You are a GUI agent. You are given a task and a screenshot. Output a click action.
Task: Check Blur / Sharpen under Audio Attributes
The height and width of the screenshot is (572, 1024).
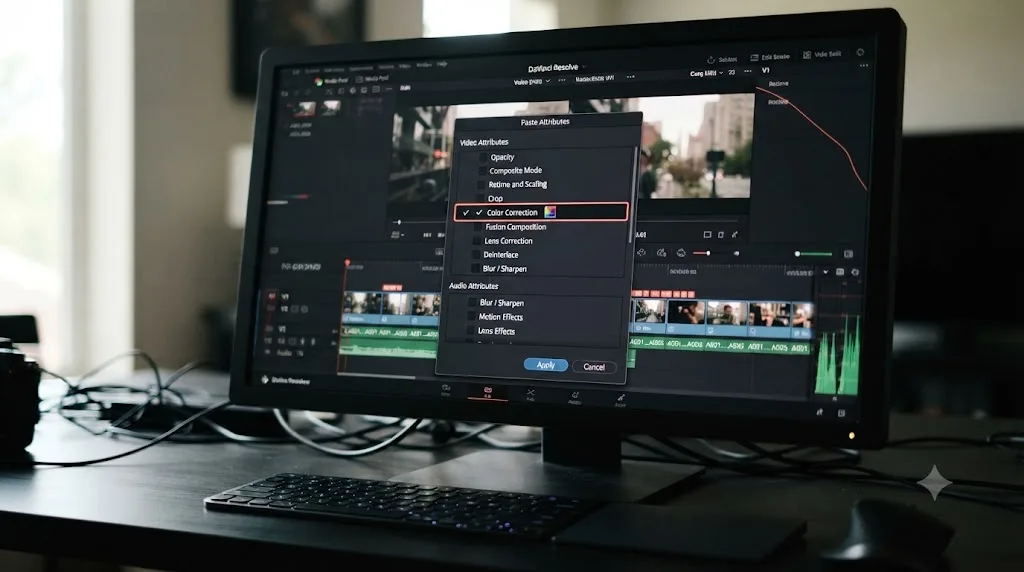tap(472, 303)
